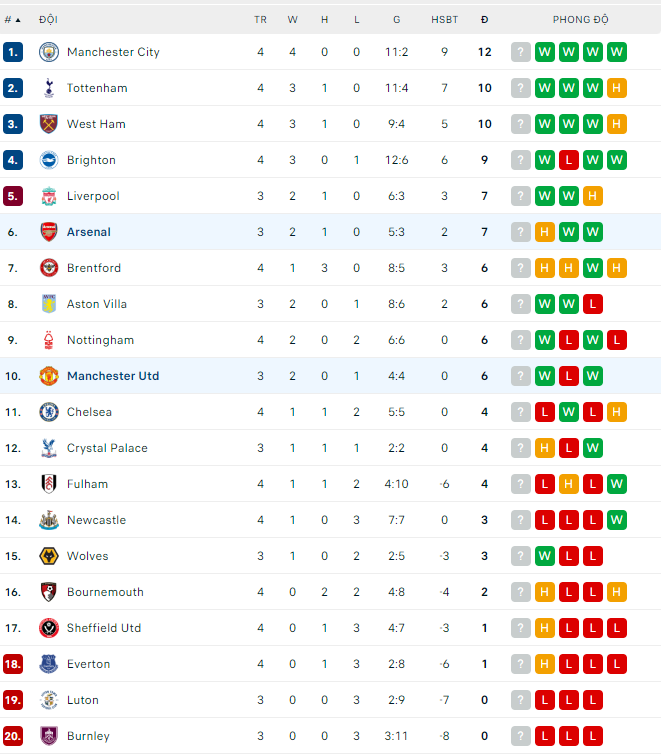Click the rank 20 relegation badge
The image size is (661, 754).
click(13, 736)
